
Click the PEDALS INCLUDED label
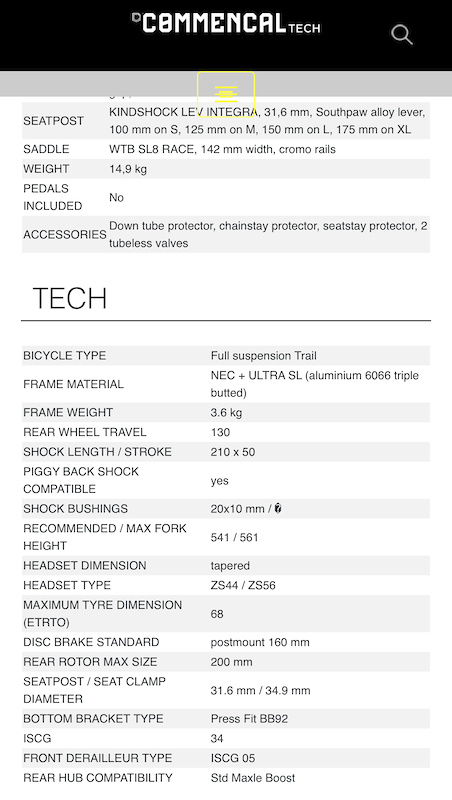tap(53, 197)
